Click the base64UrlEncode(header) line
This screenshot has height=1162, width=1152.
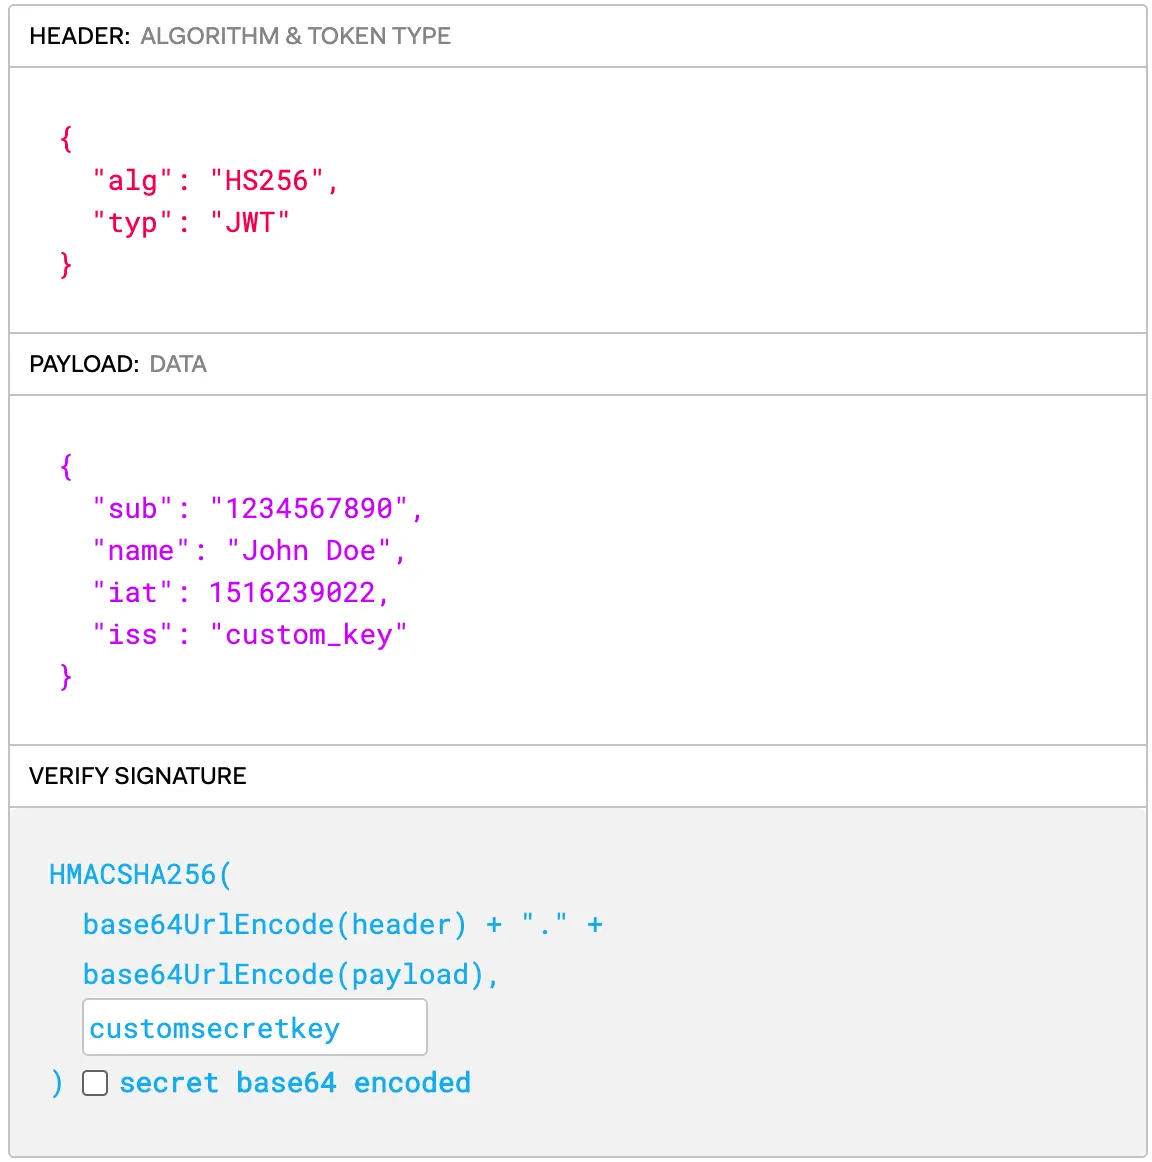pos(274,925)
